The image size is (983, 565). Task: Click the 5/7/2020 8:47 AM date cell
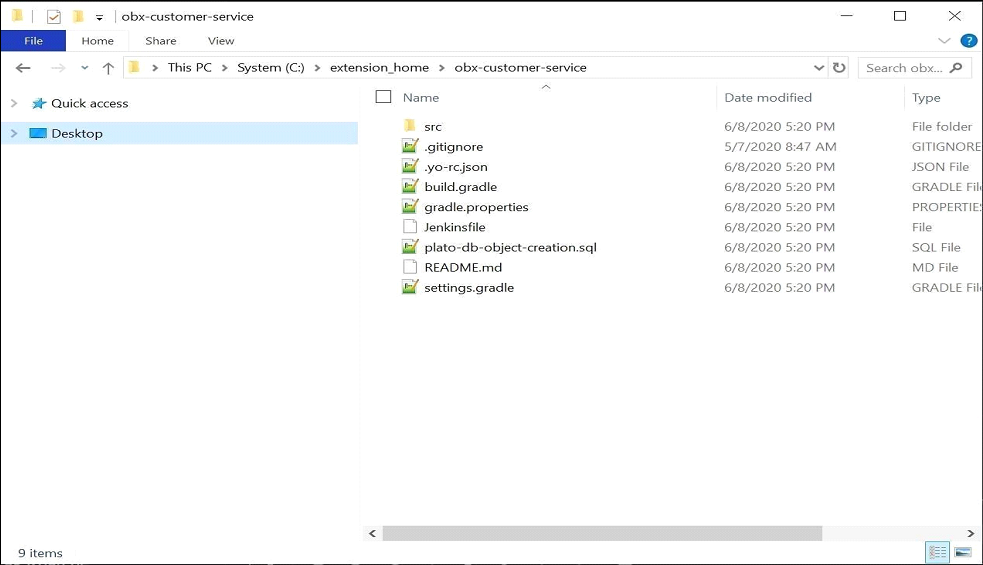pos(781,146)
